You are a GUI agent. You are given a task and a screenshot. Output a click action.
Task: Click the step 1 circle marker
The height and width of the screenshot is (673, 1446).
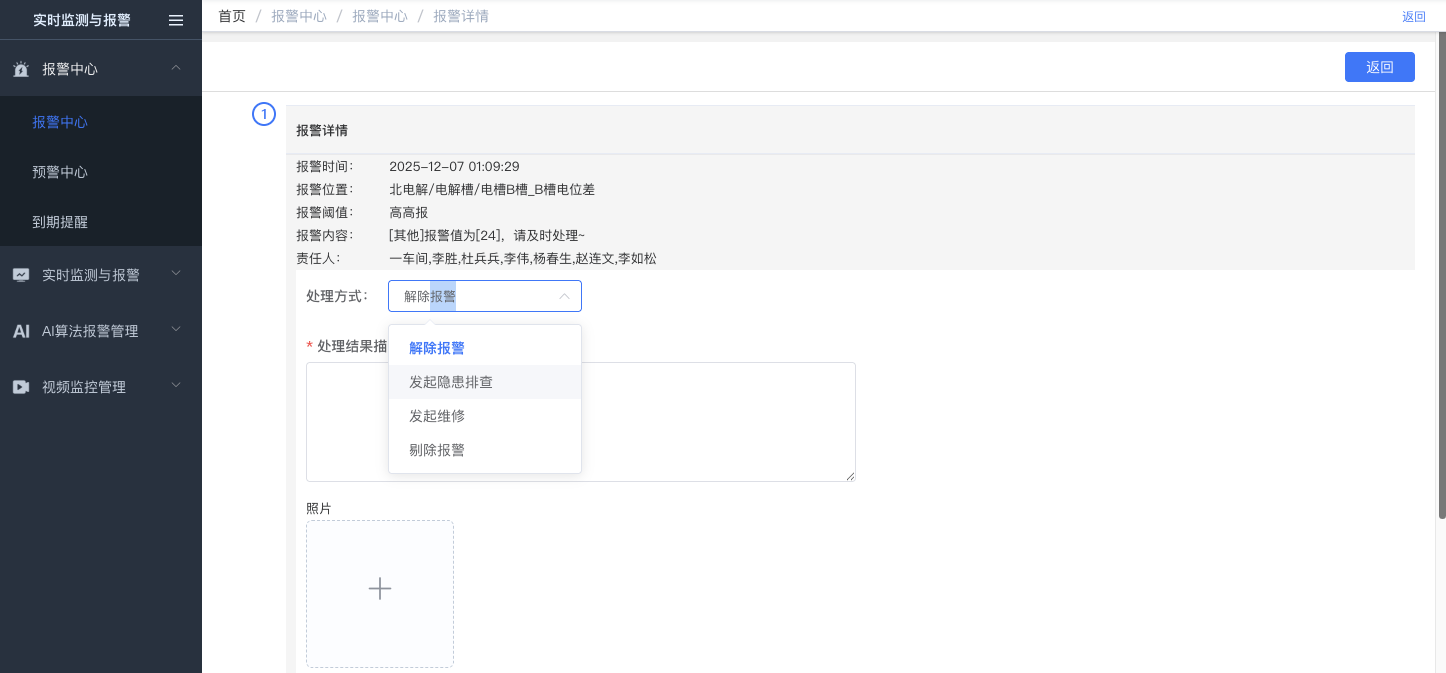pos(263,115)
